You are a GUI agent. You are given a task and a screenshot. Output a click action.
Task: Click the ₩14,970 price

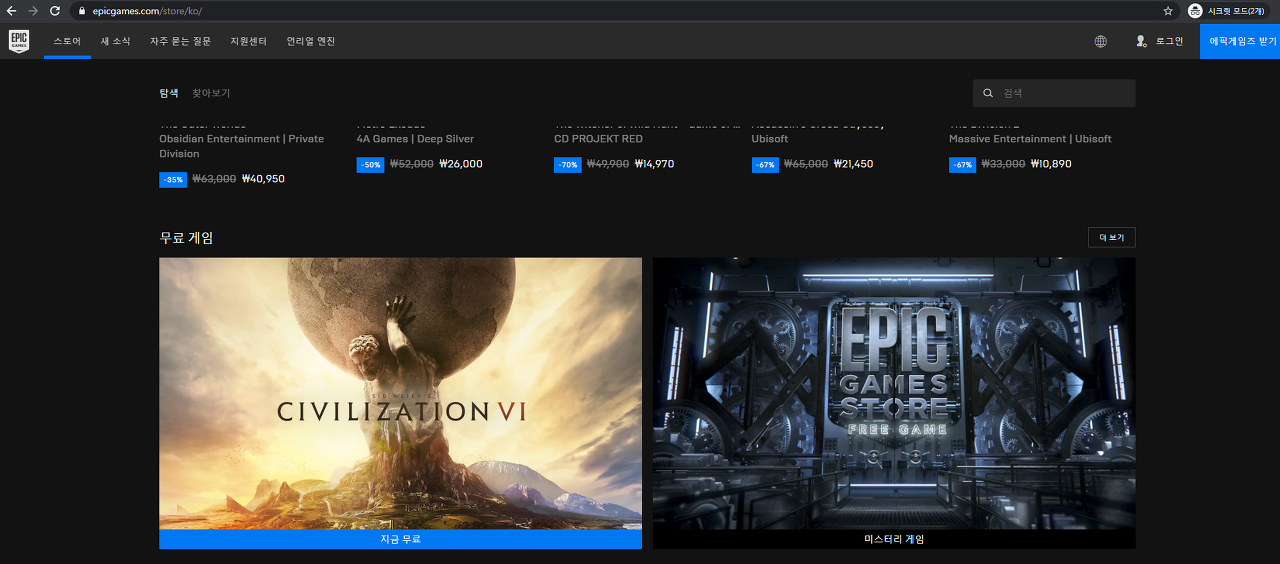coord(655,164)
